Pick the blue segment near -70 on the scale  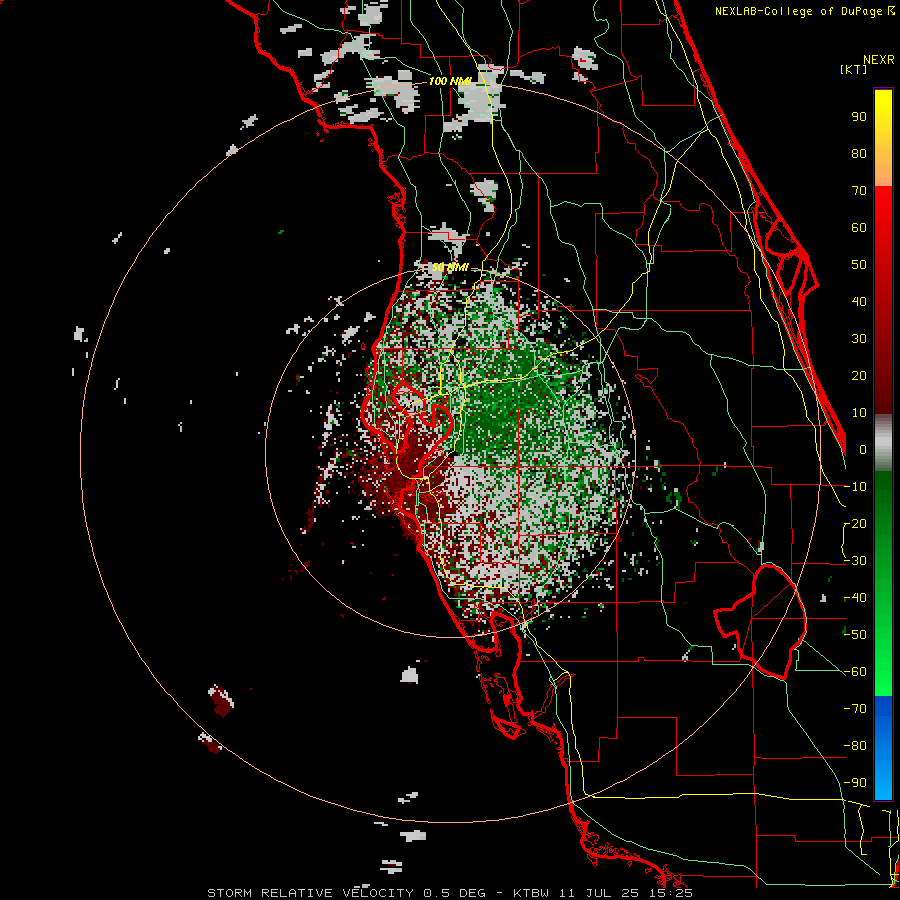pyautogui.click(x=883, y=713)
